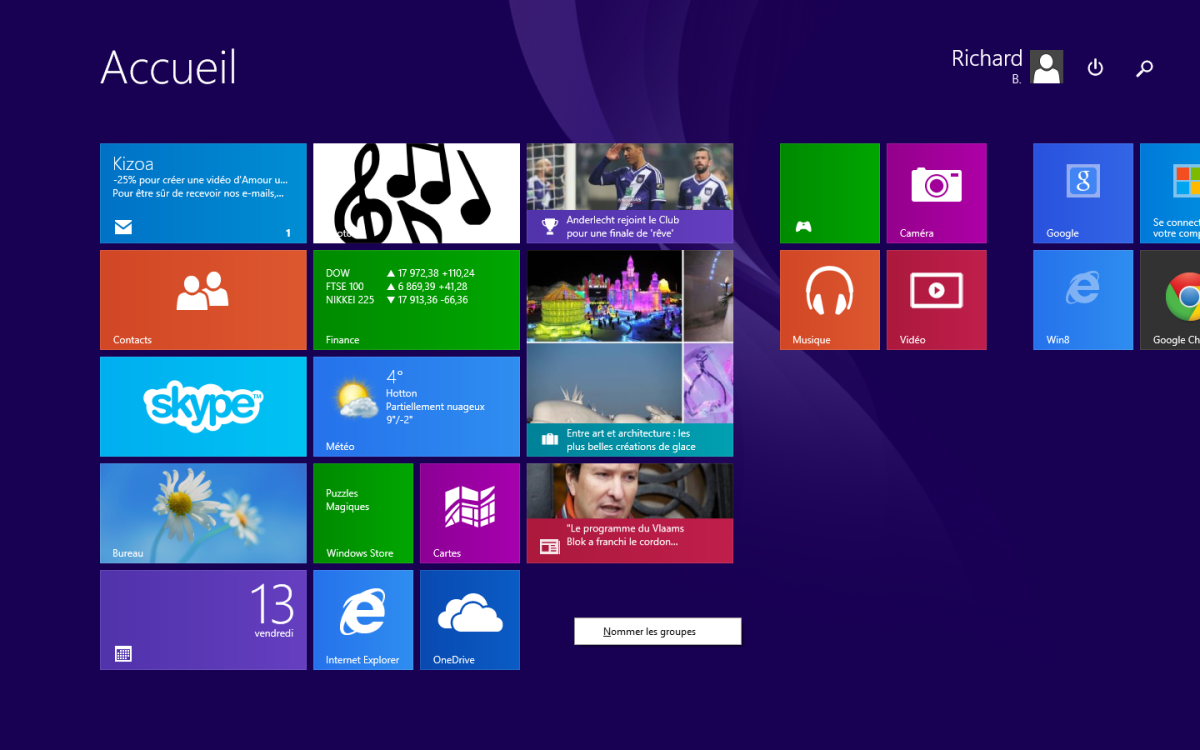Launch the Internet Explorer tile
Viewport: 1200px width, 750px height.
[363, 620]
